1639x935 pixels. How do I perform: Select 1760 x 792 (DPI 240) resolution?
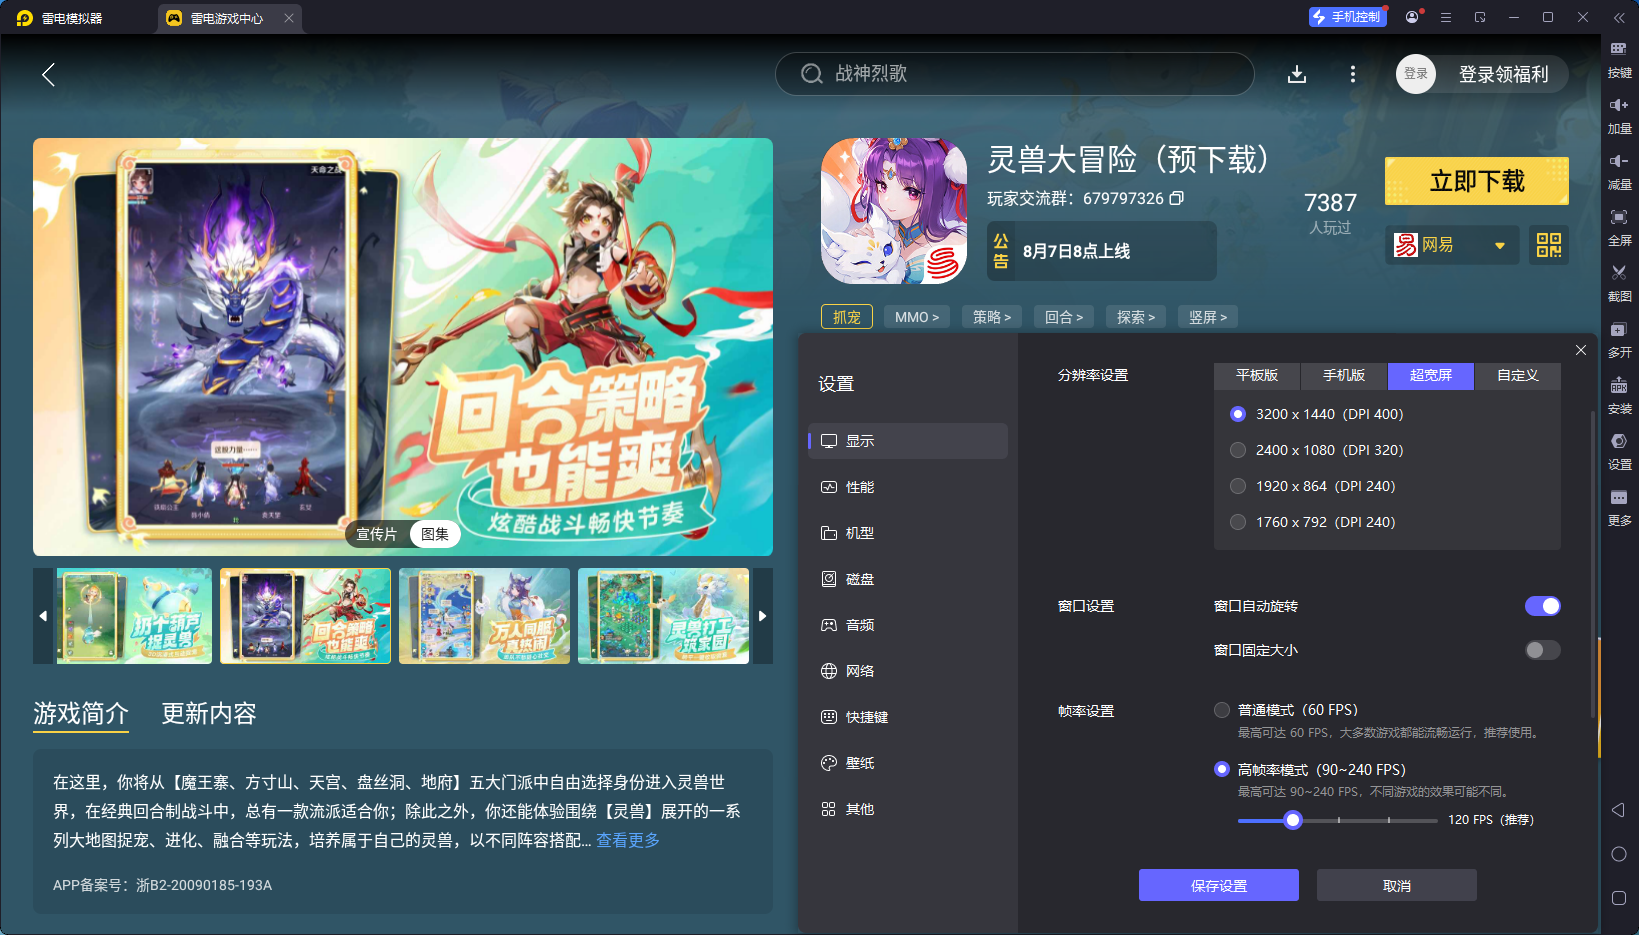(x=1238, y=522)
